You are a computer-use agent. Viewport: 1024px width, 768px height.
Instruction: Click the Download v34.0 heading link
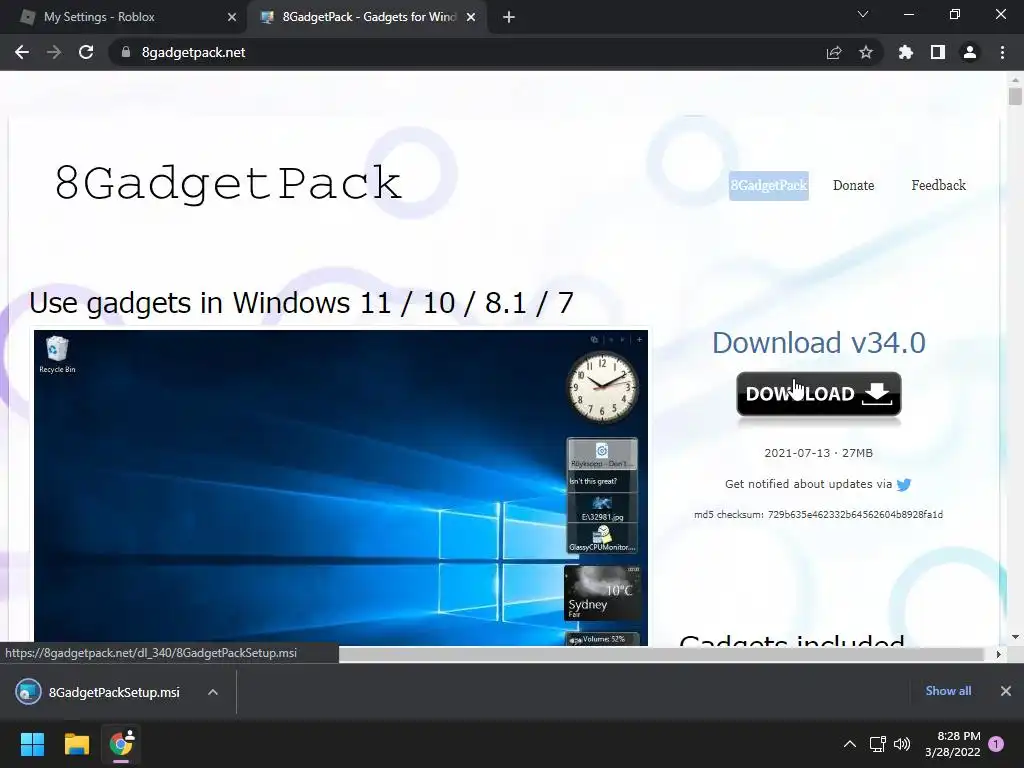[818, 343]
